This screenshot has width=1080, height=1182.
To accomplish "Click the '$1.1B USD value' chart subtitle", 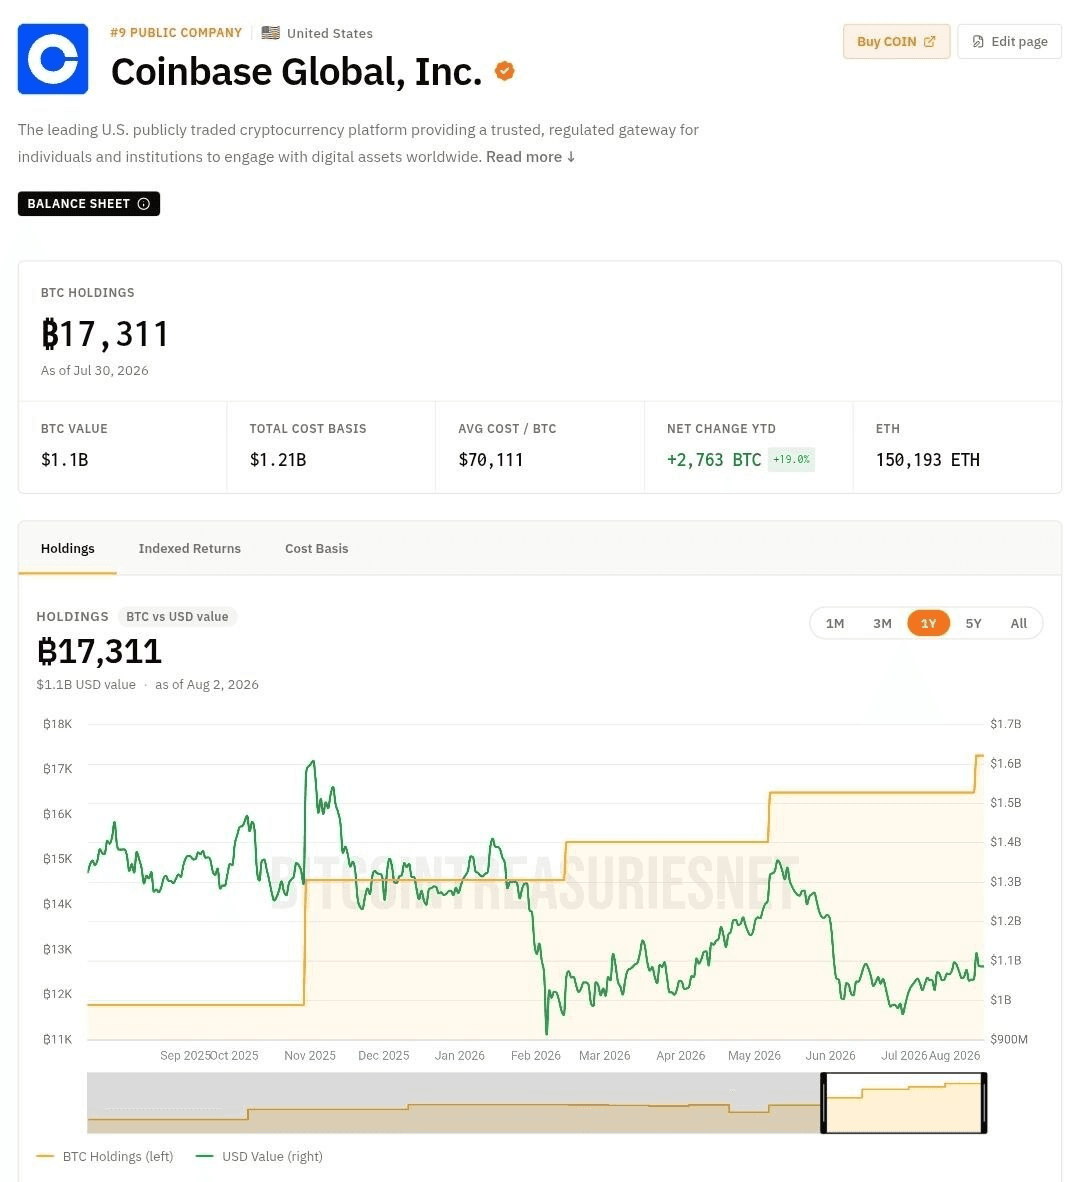I will [86, 684].
